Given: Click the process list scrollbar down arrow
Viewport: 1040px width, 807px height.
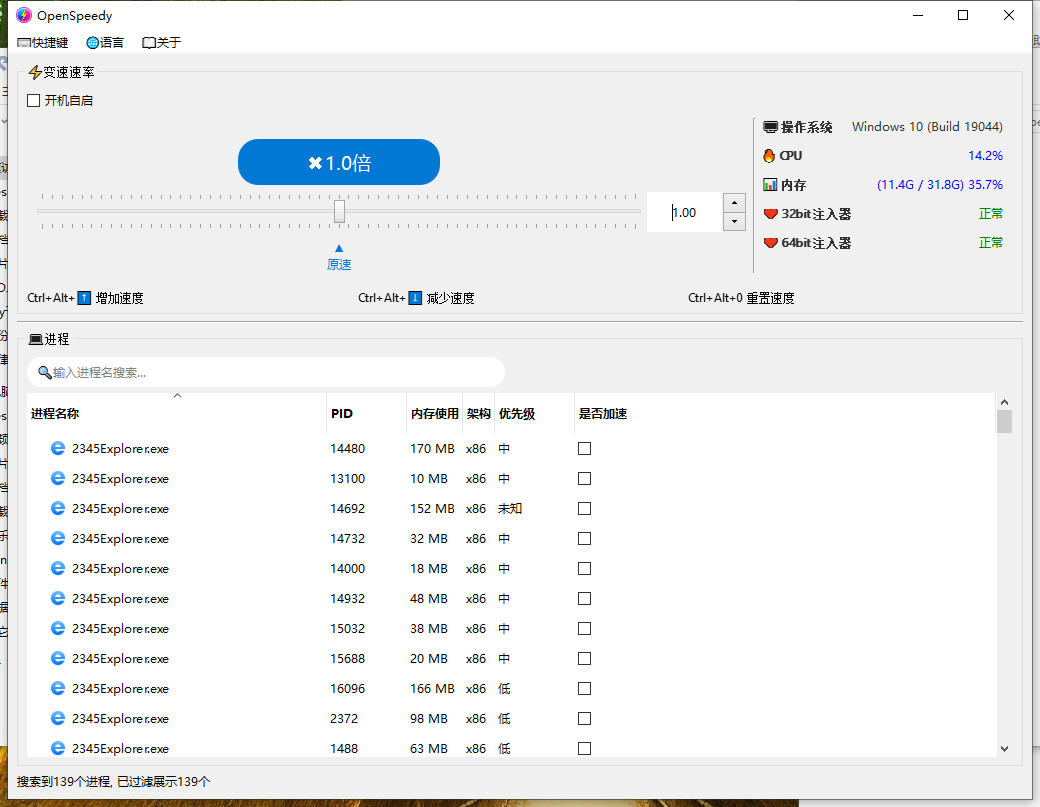Looking at the screenshot, I should point(1004,749).
